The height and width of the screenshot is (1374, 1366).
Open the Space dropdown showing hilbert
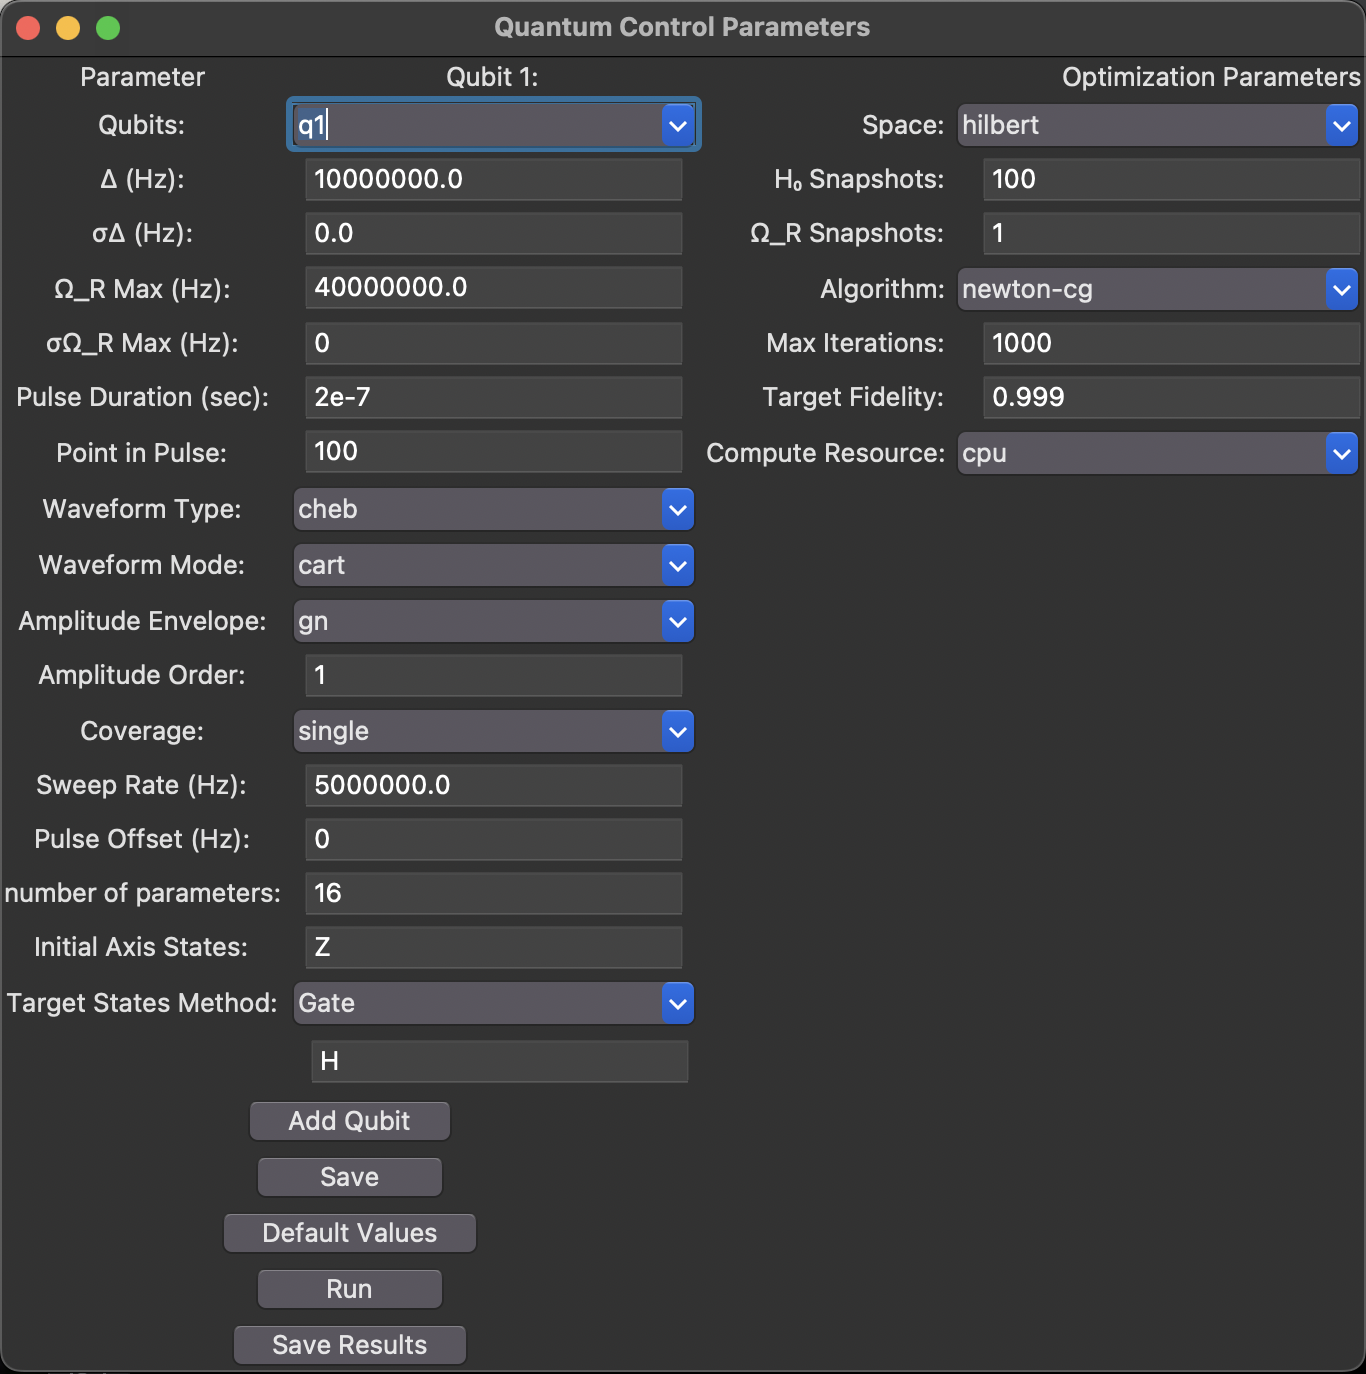click(1158, 125)
